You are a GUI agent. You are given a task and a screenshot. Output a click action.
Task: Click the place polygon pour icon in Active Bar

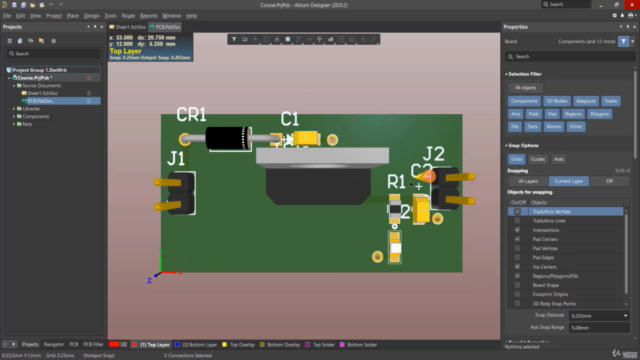point(330,39)
